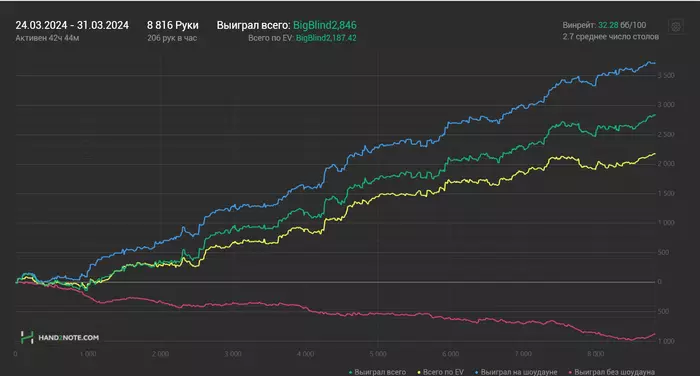Click the 4 000 x-axis label
Screen dimensions: 700x376
pos(305,354)
